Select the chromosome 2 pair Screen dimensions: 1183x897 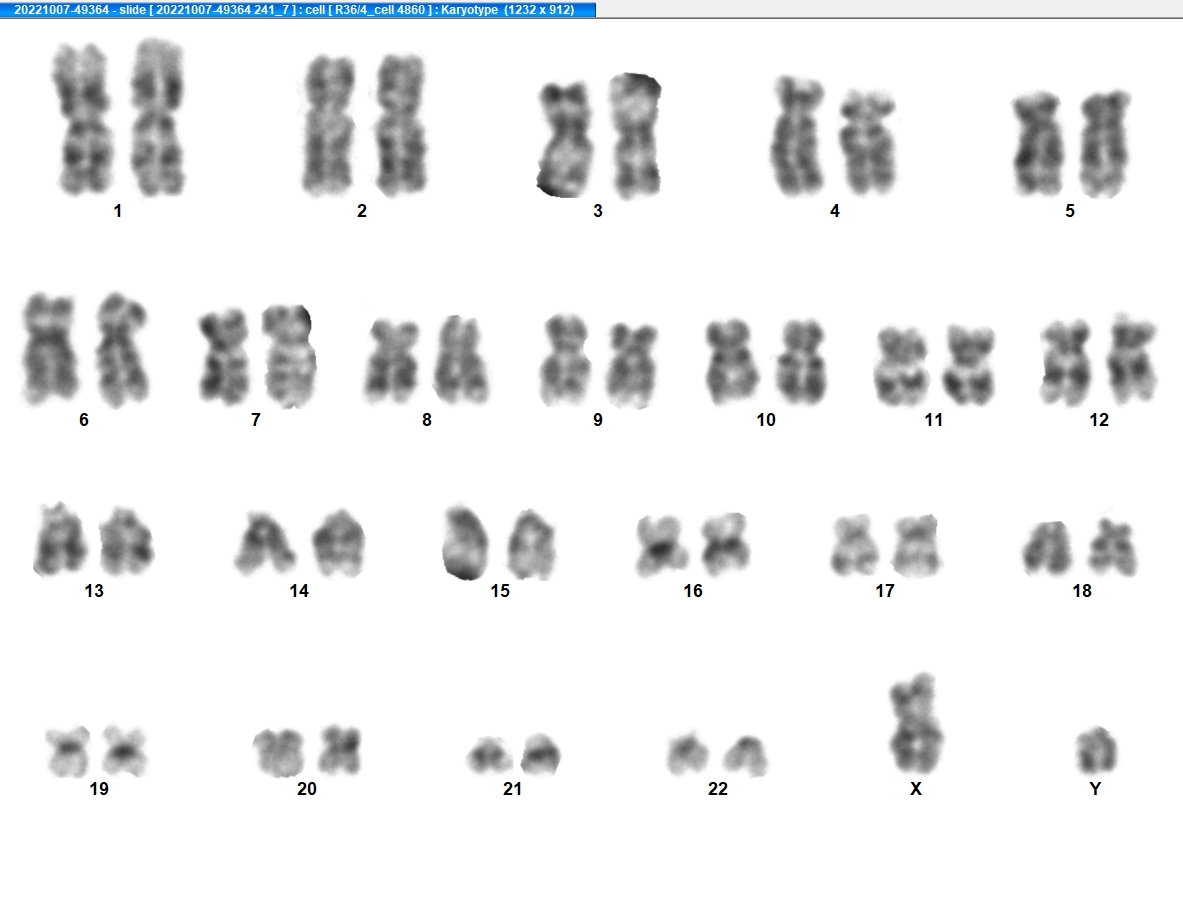(365, 124)
